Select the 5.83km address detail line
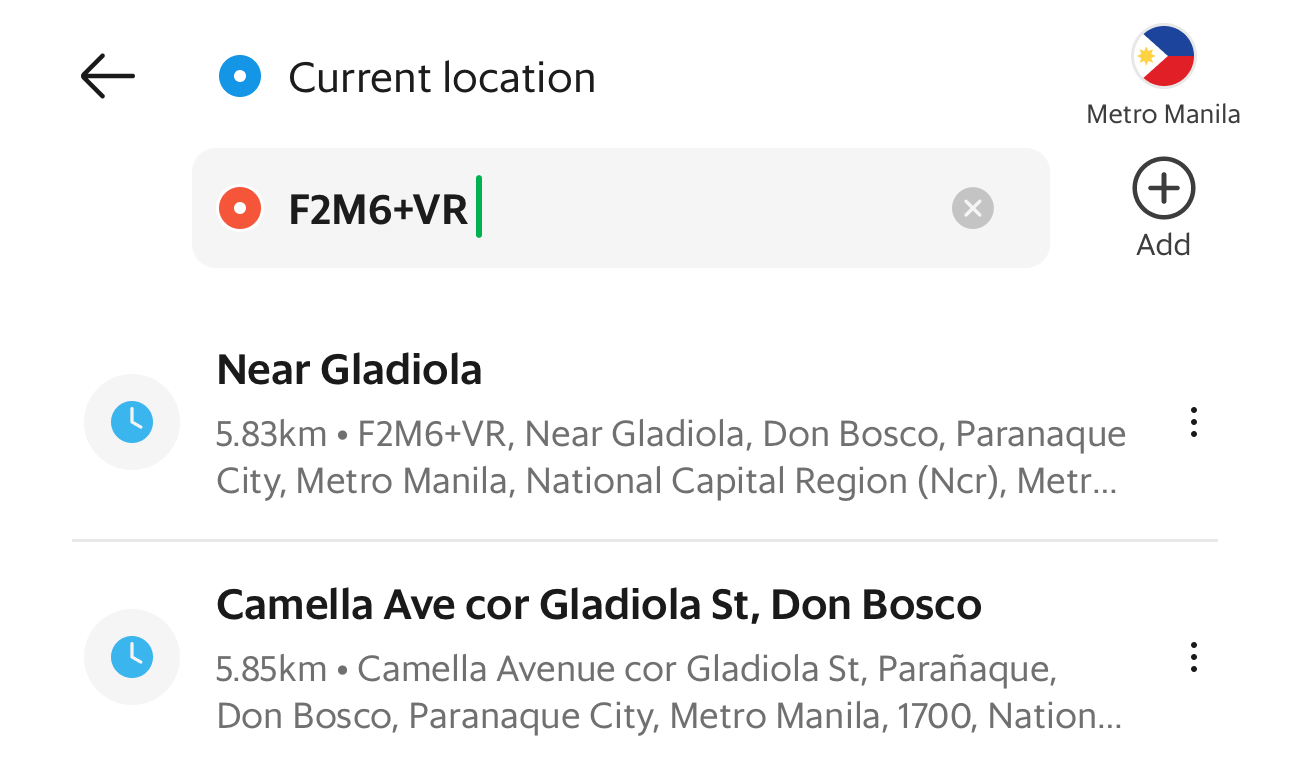1290x774 pixels. (671, 458)
